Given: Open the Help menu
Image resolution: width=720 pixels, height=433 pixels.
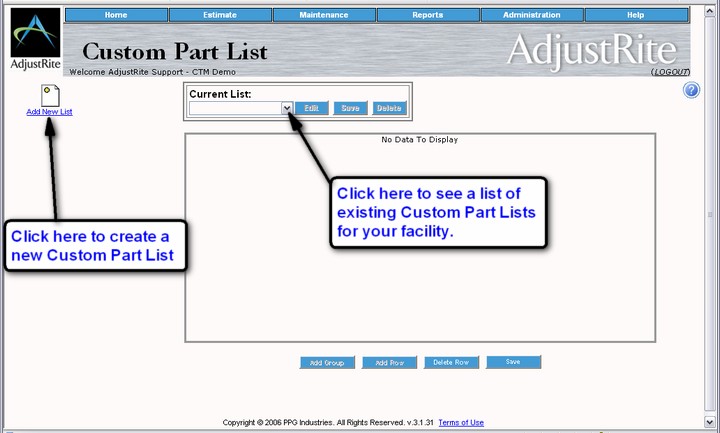Looking at the screenshot, I should 636,15.
